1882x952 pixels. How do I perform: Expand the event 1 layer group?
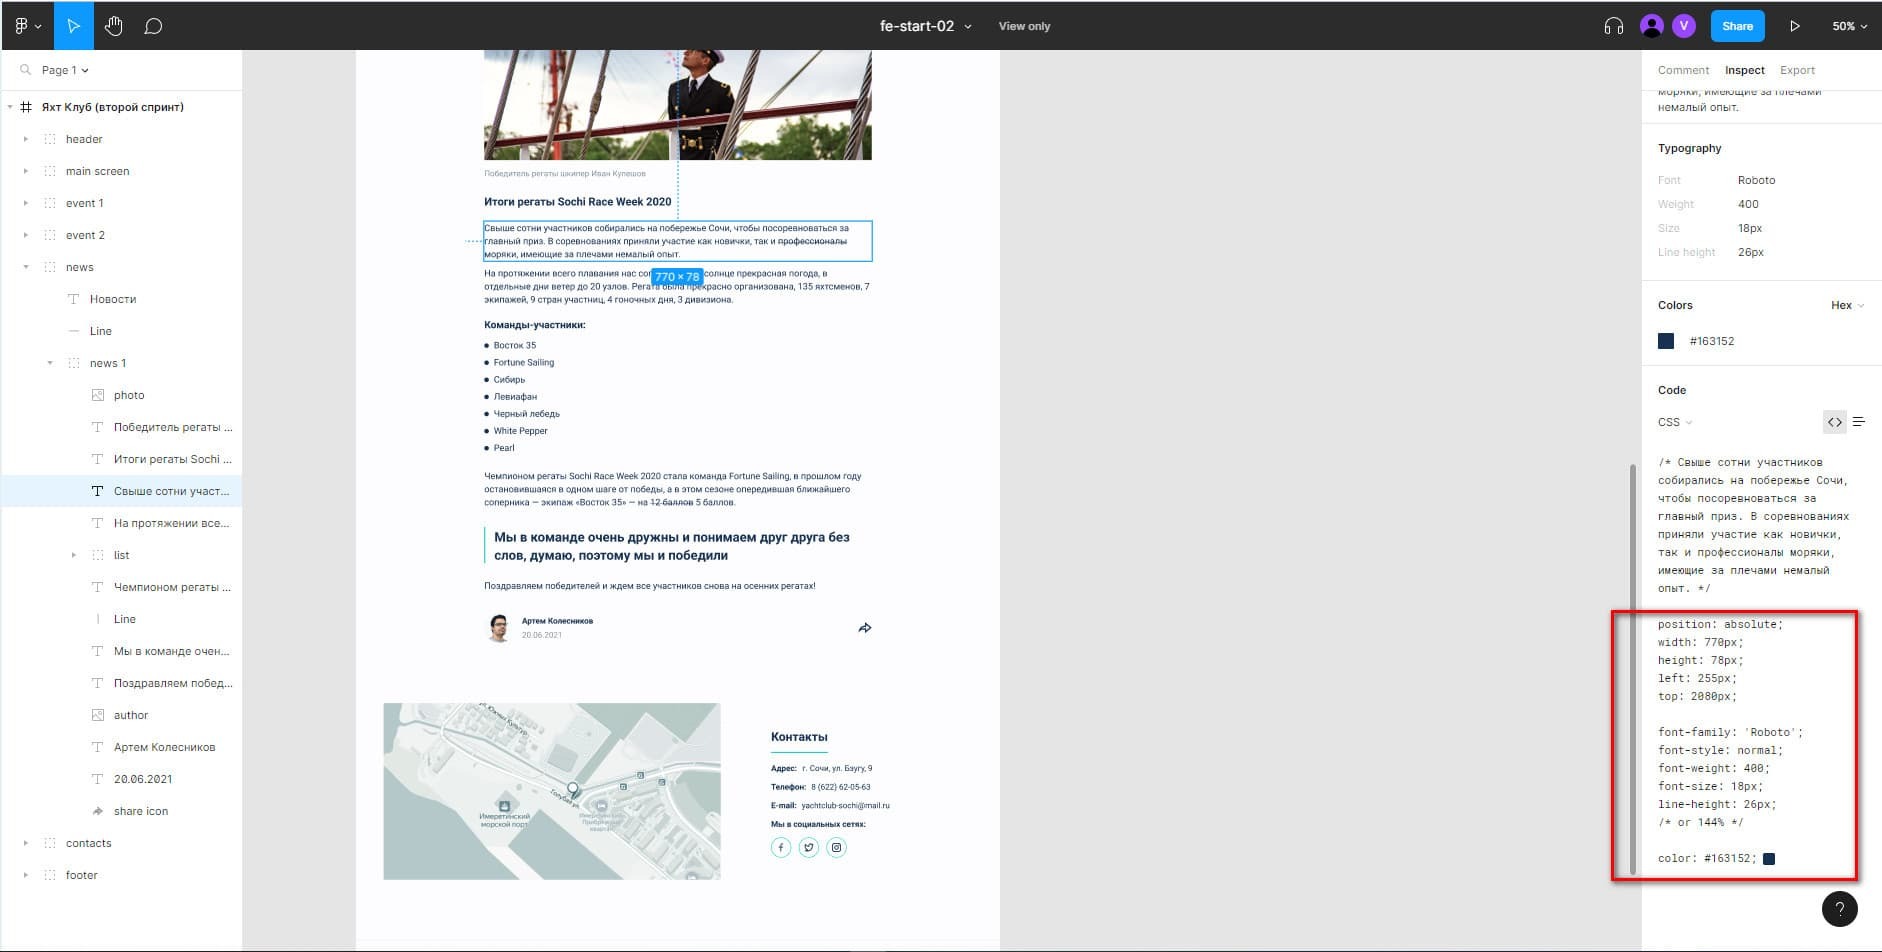pos(26,203)
